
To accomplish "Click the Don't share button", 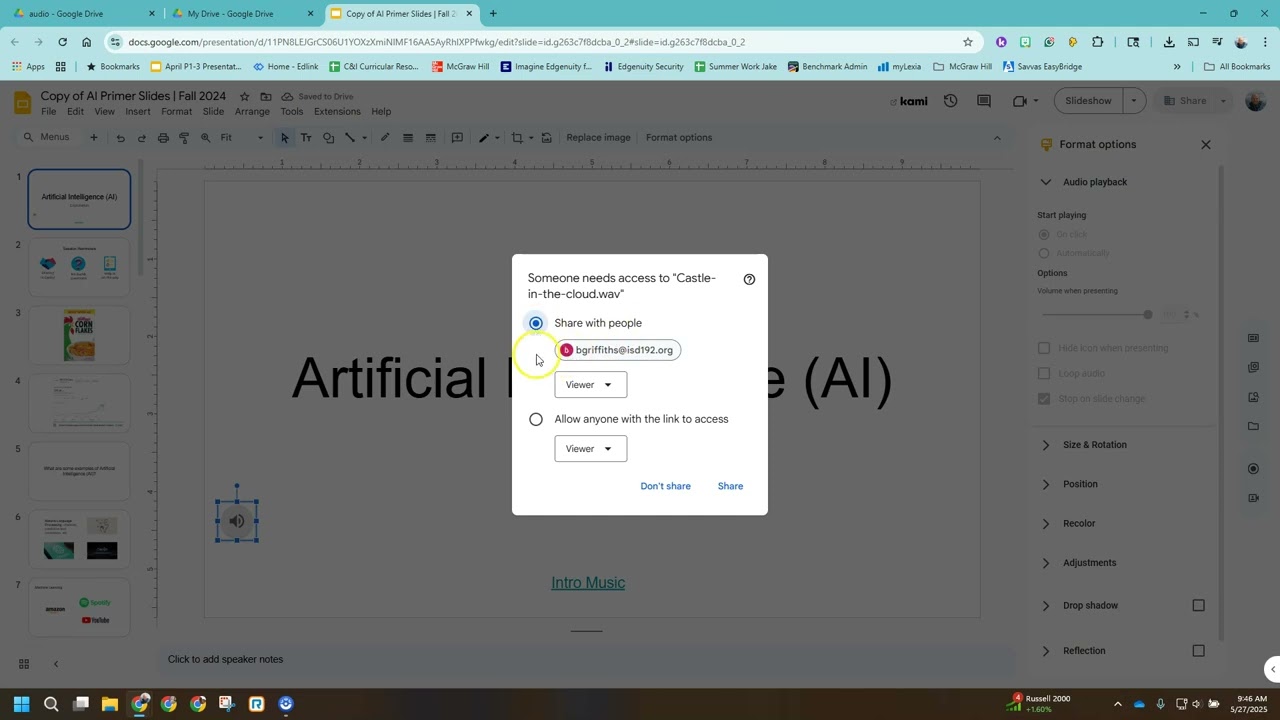I will 665,486.
